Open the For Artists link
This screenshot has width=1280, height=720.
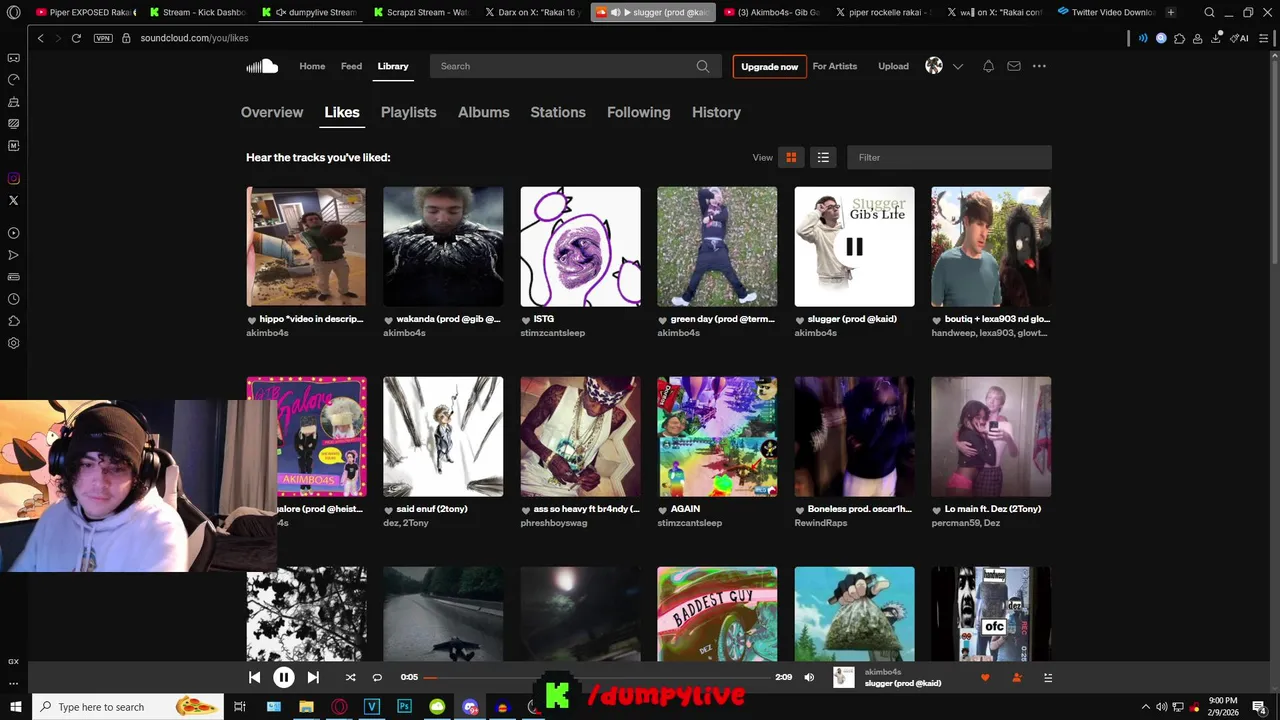(x=835, y=66)
